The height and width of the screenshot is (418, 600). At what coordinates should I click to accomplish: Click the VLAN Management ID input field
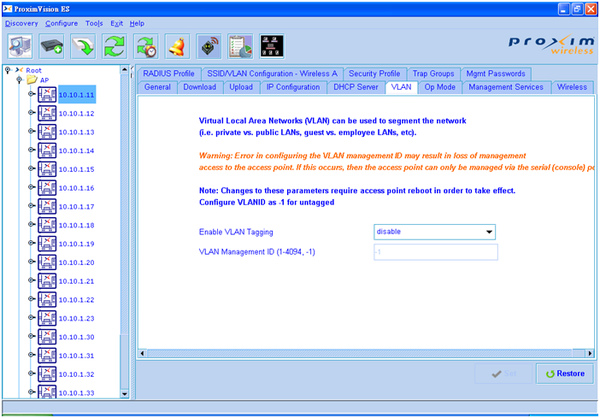[435, 252]
